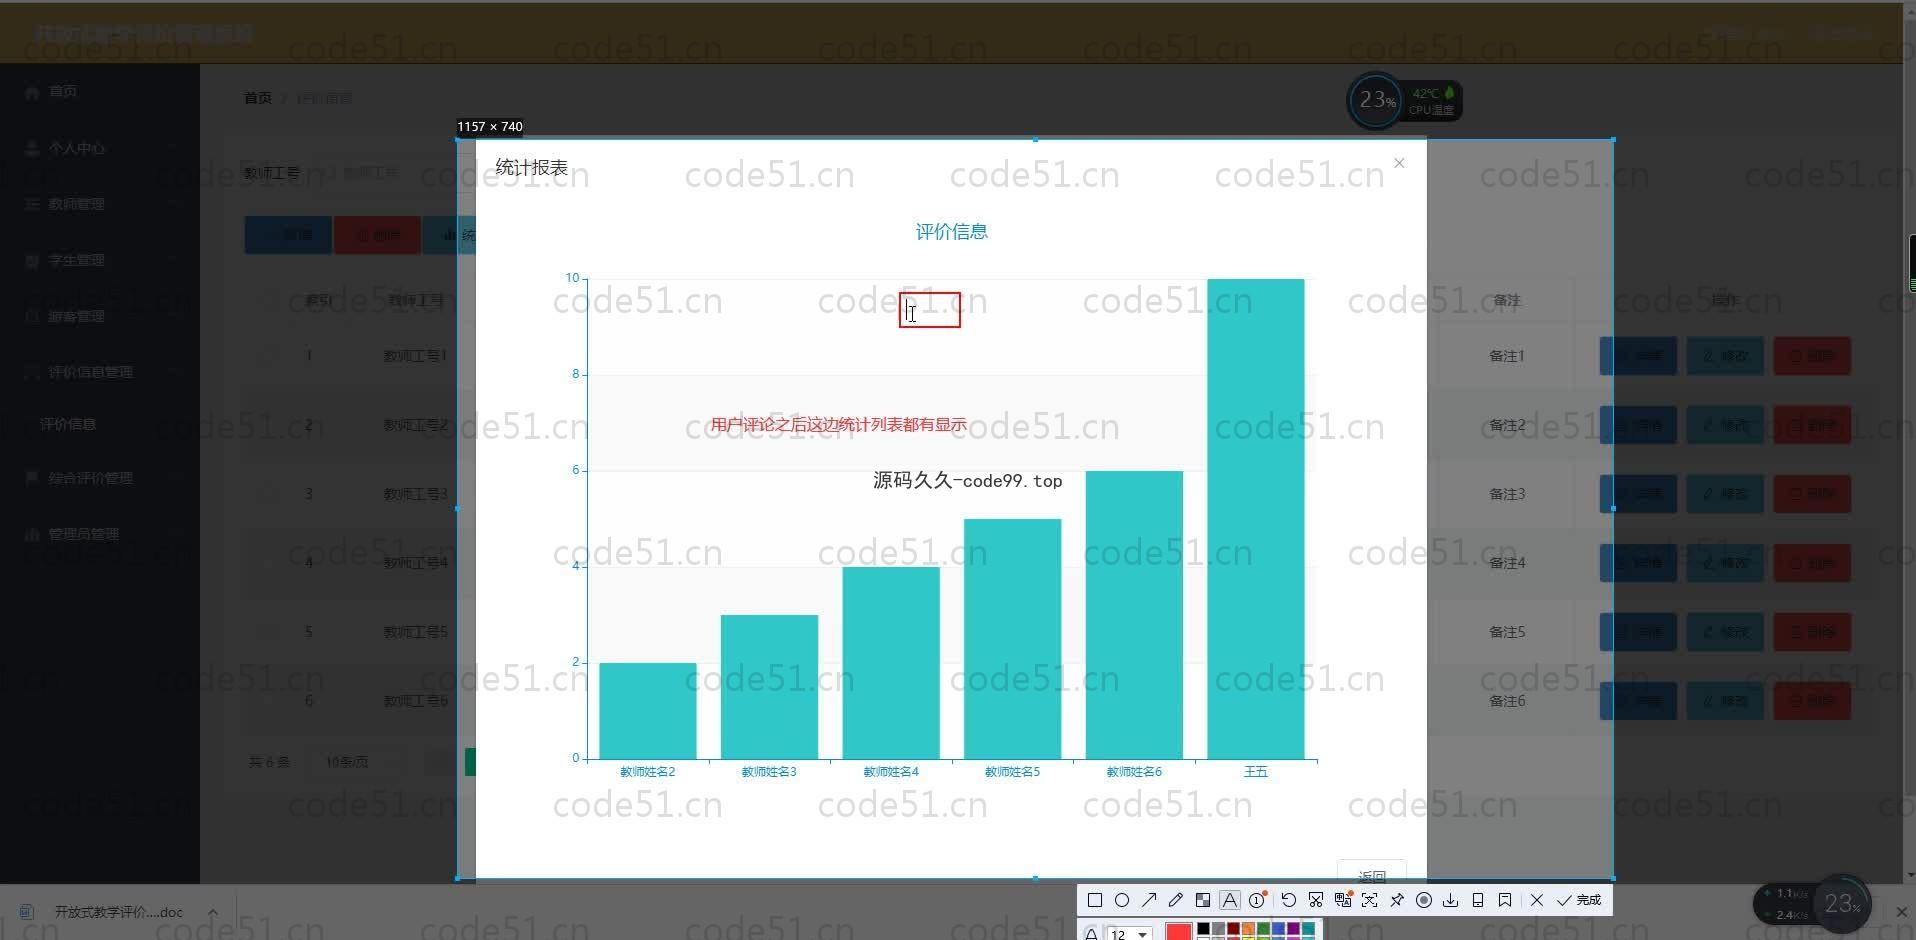Go to 首页 in the left sidebar
This screenshot has height=940, width=1916.
62,92
